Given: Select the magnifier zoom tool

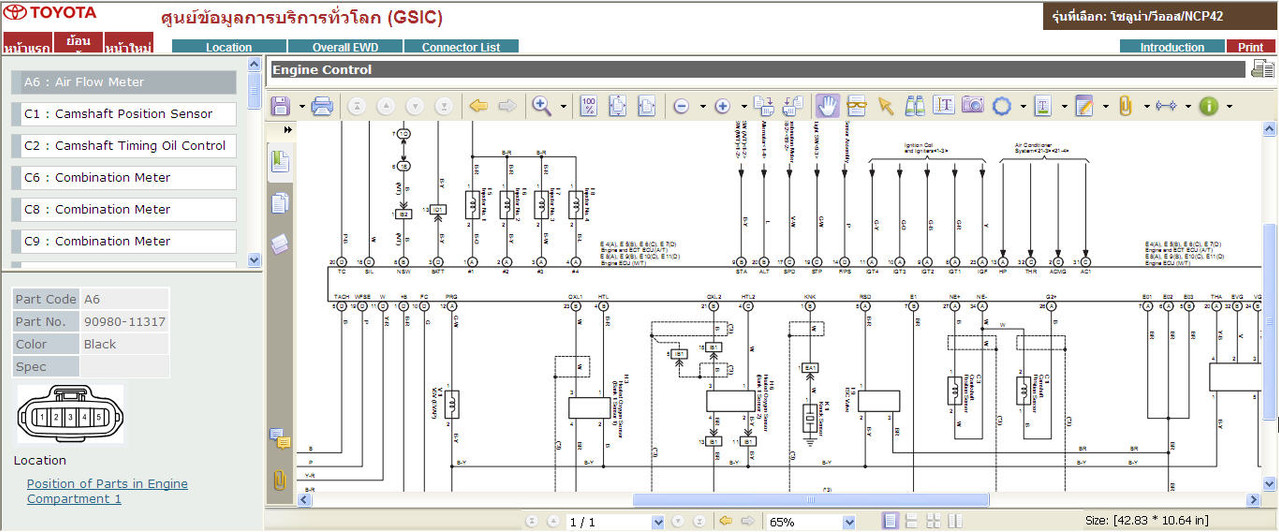Looking at the screenshot, I should point(542,106).
